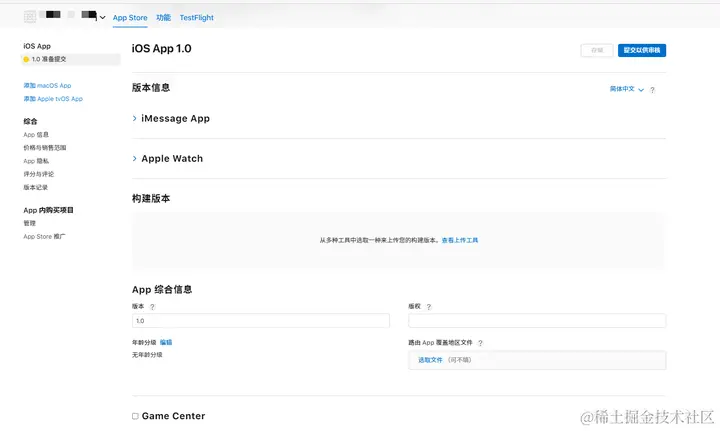Open the 简体中文 language dropdown

pyautogui.click(x=627, y=89)
